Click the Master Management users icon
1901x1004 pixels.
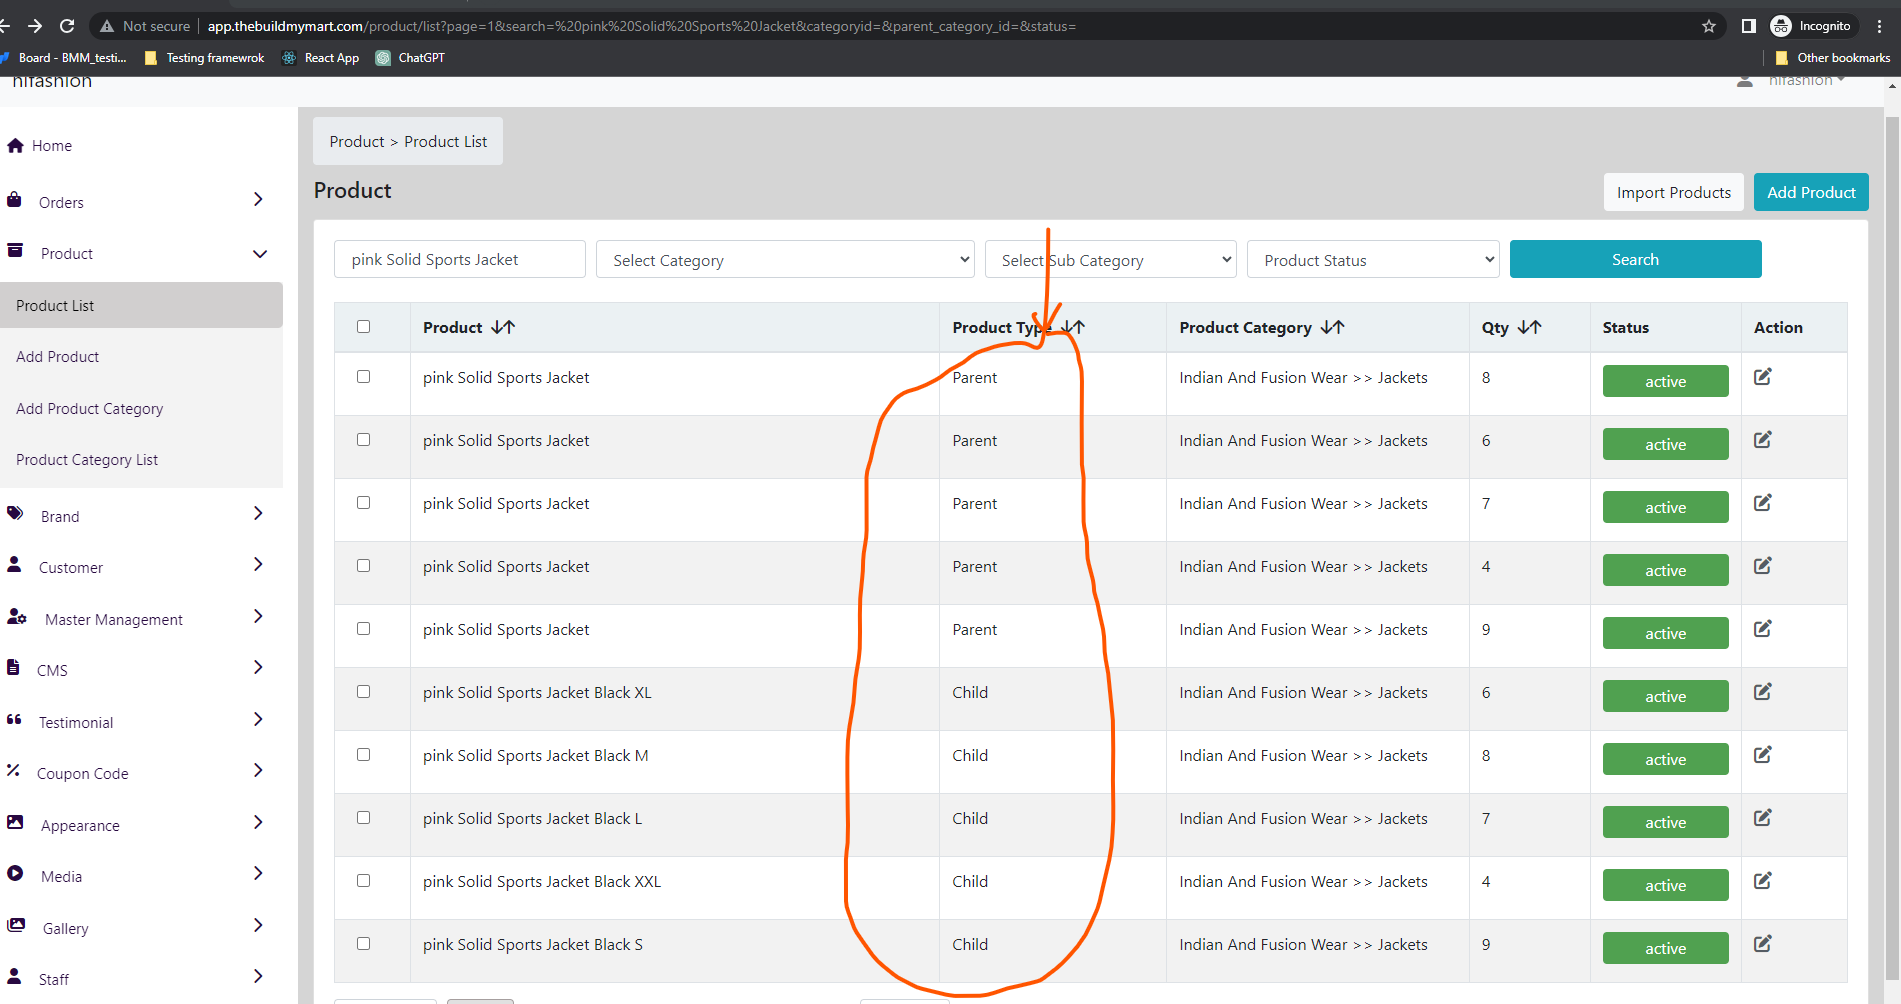pyautogui.click(x=17, y=617)
